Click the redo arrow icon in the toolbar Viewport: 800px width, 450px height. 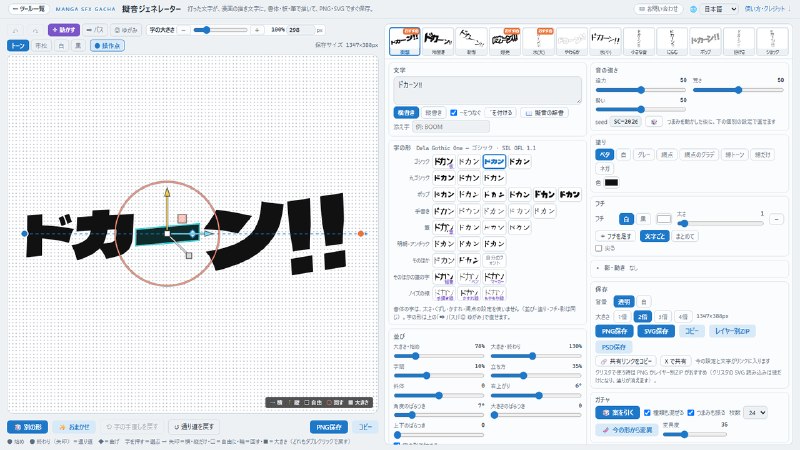pos(35,30)
